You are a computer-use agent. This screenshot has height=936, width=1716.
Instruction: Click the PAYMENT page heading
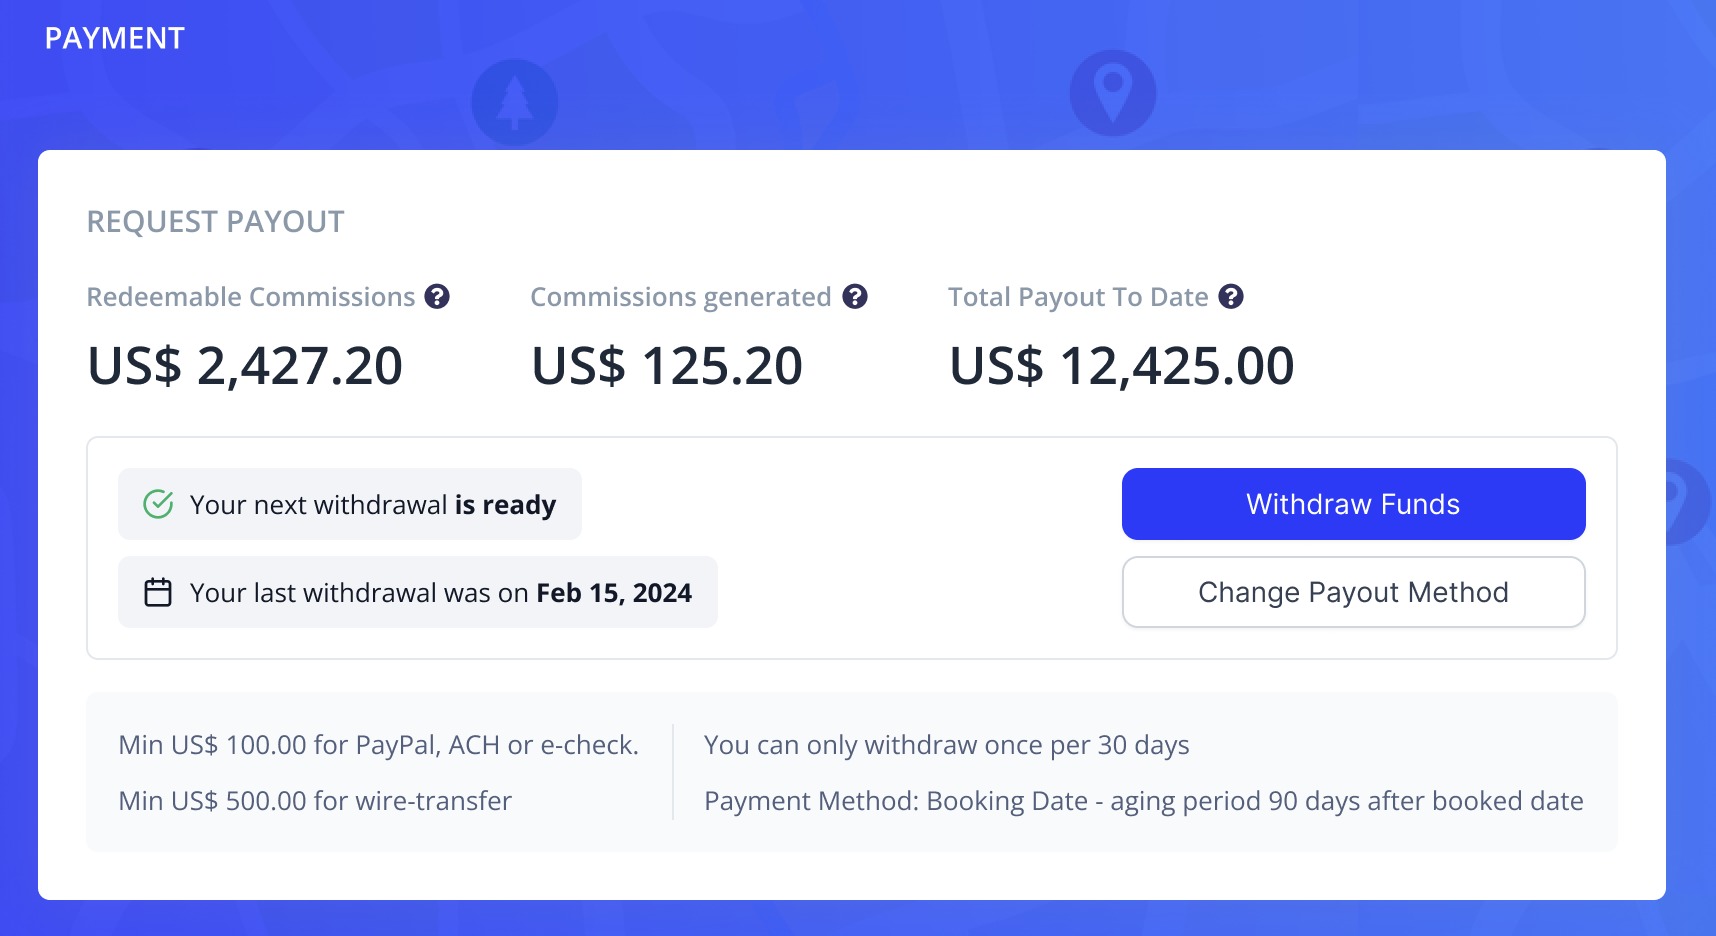[x=115, y=38]
